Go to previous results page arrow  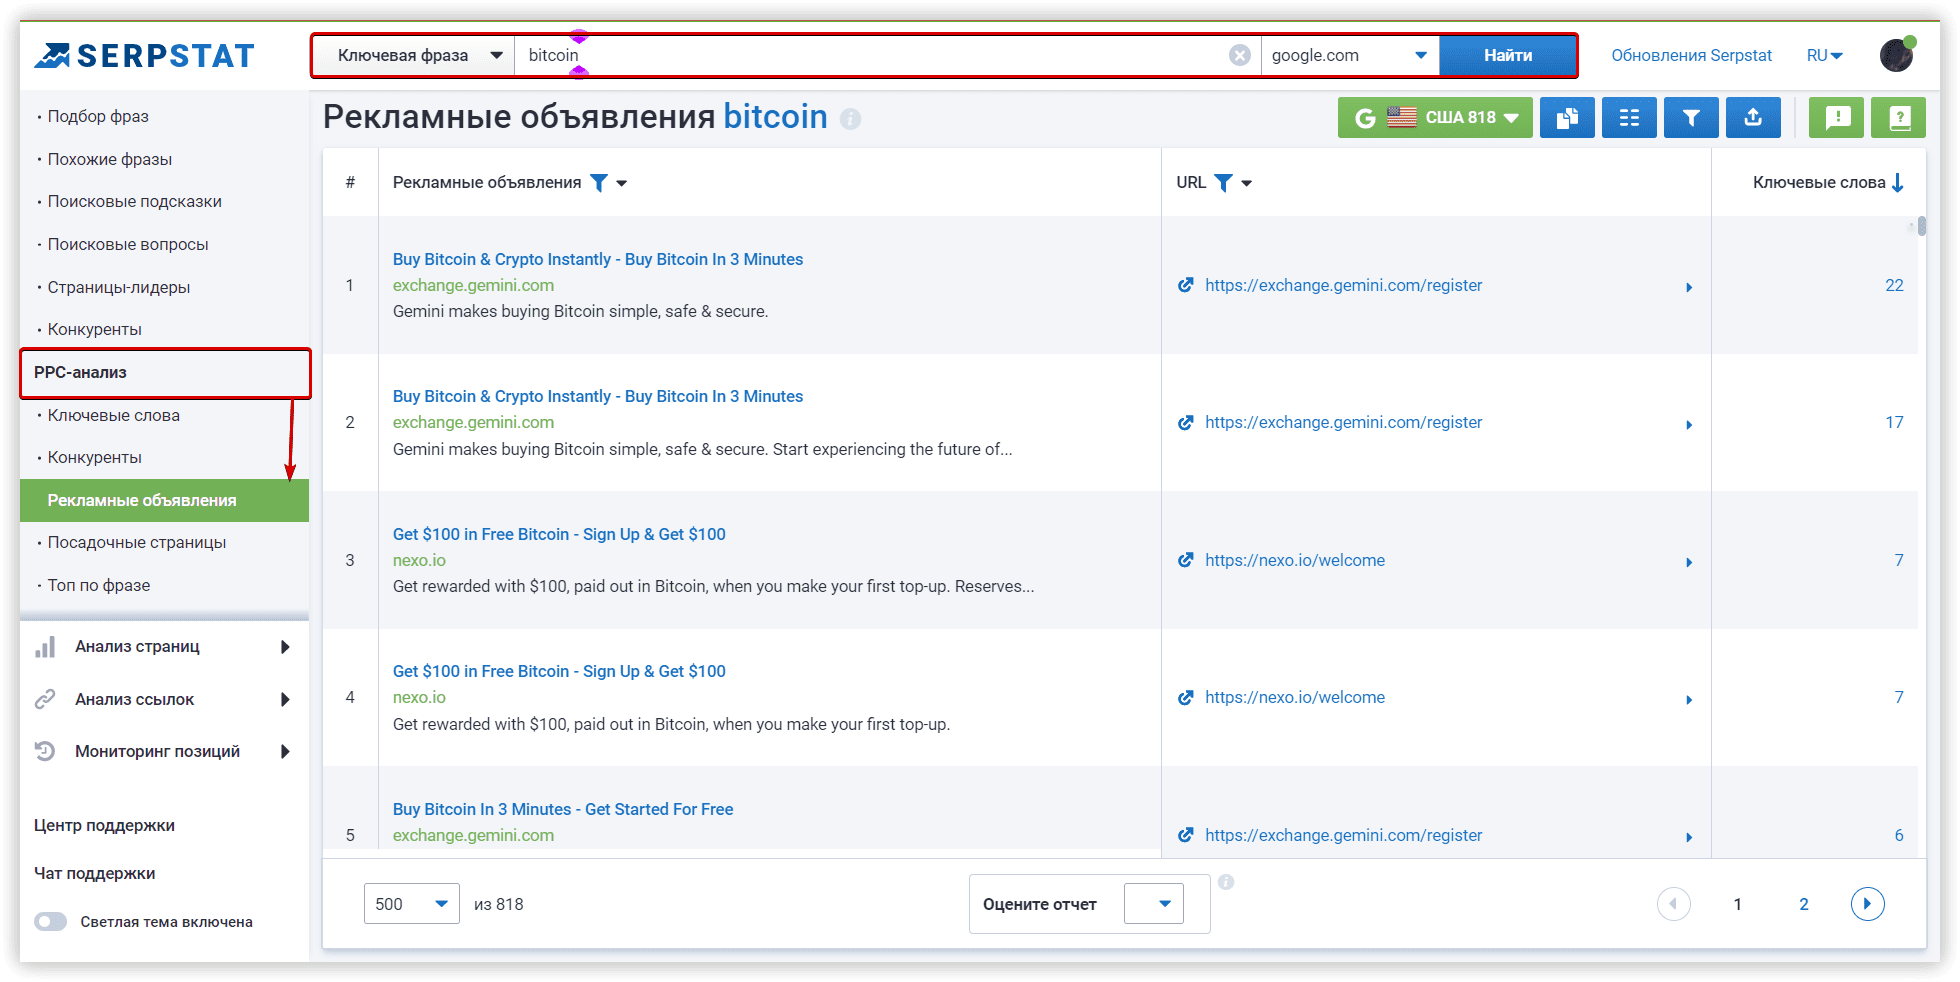pyautogui.click(x=1673, y=904)
